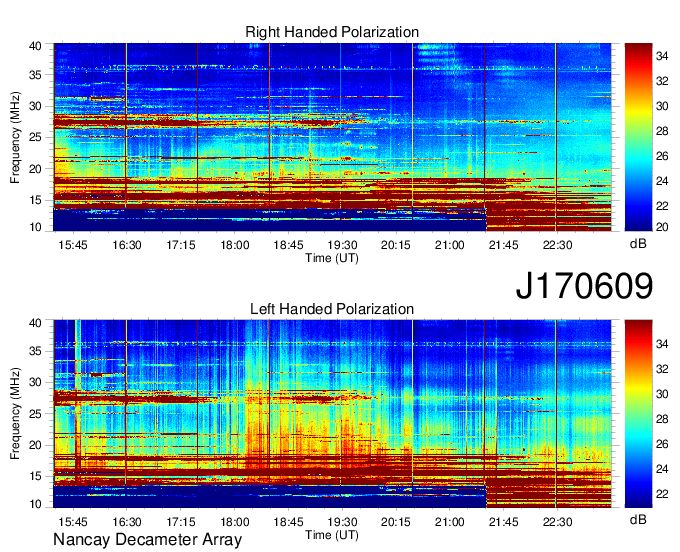Click the 19:30 time tick on the Right Handed plot
This screenshot has width=680, height=552.
point(342,245)
